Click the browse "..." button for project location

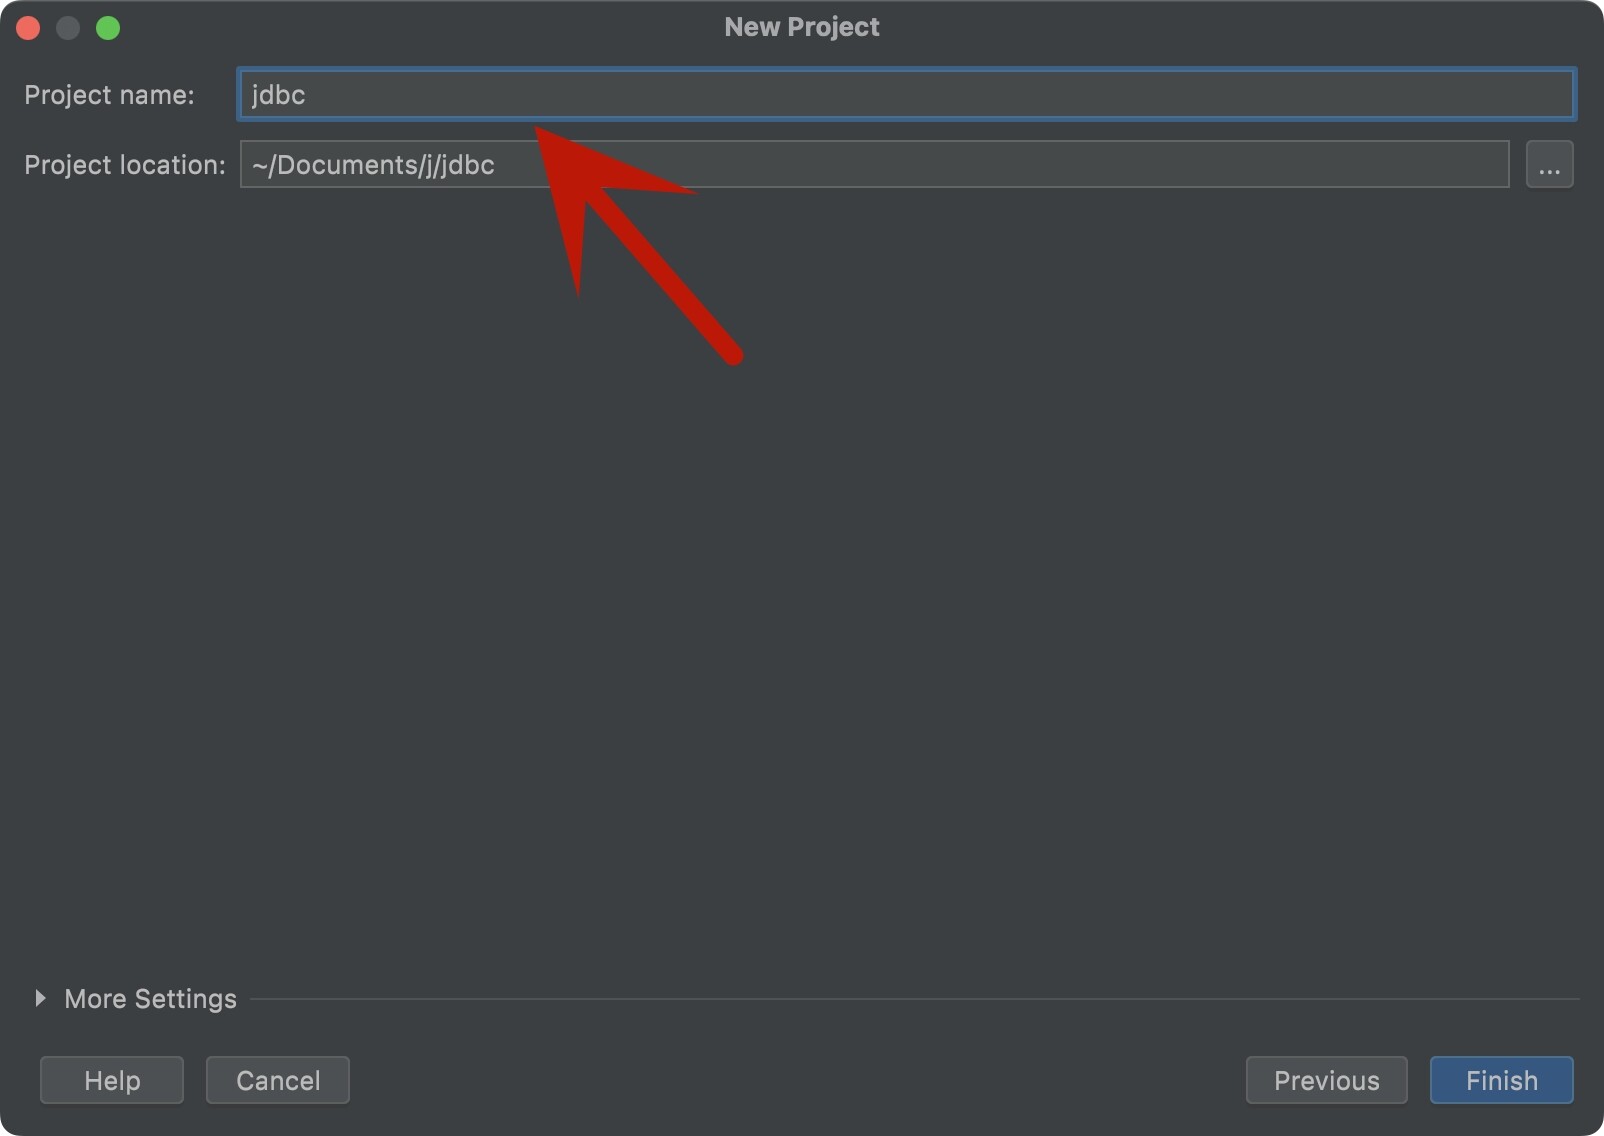pos(1549,165)
